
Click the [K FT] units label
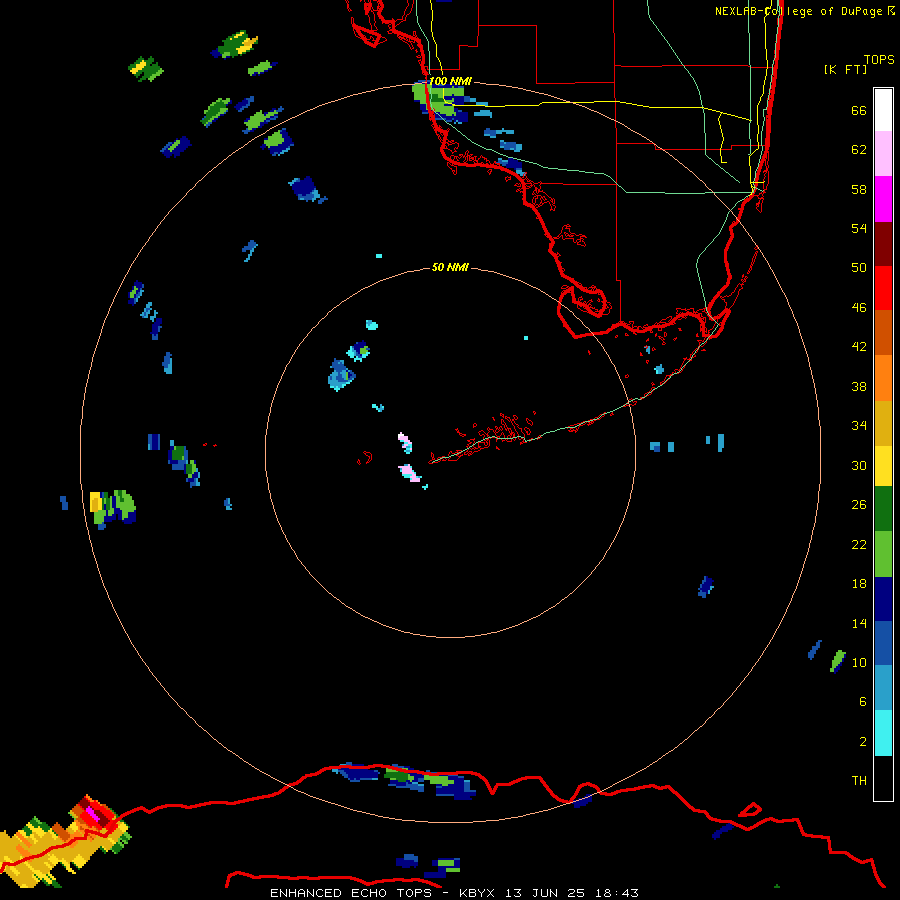pos(845,70)
